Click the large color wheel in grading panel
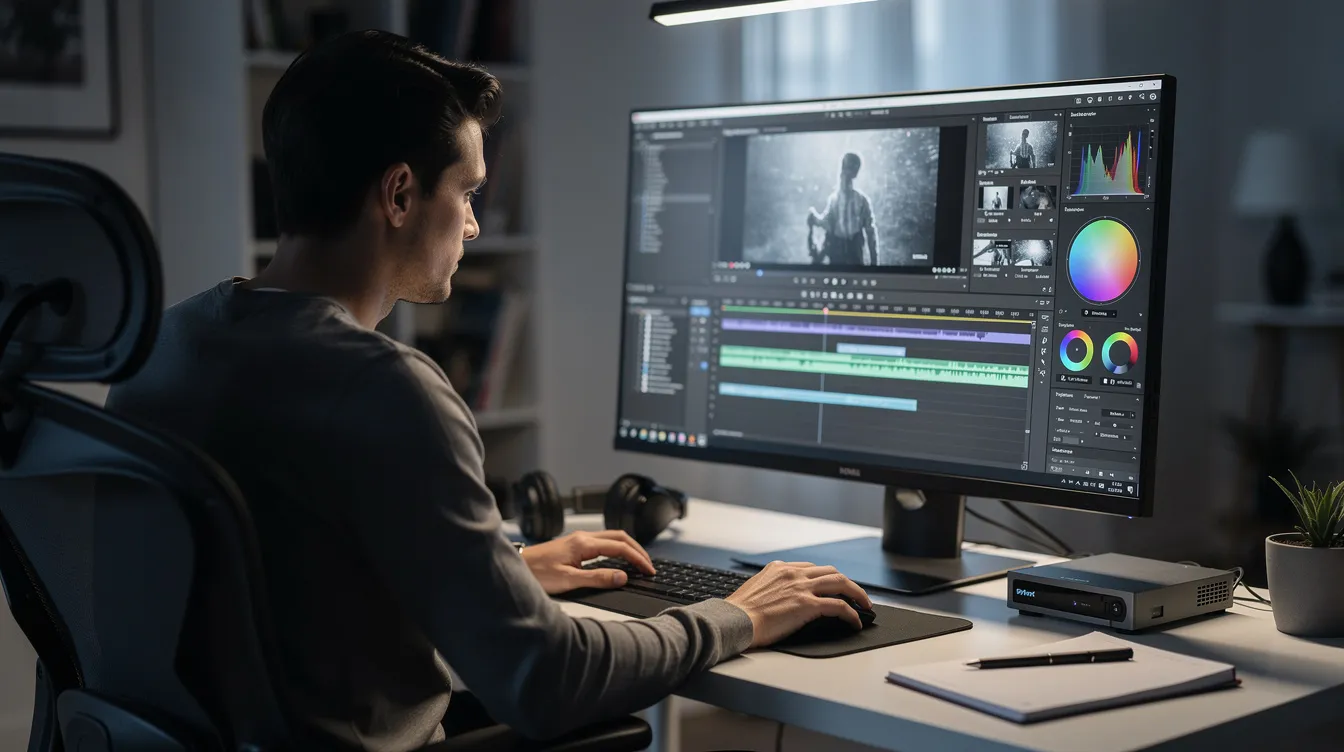 1103,260
